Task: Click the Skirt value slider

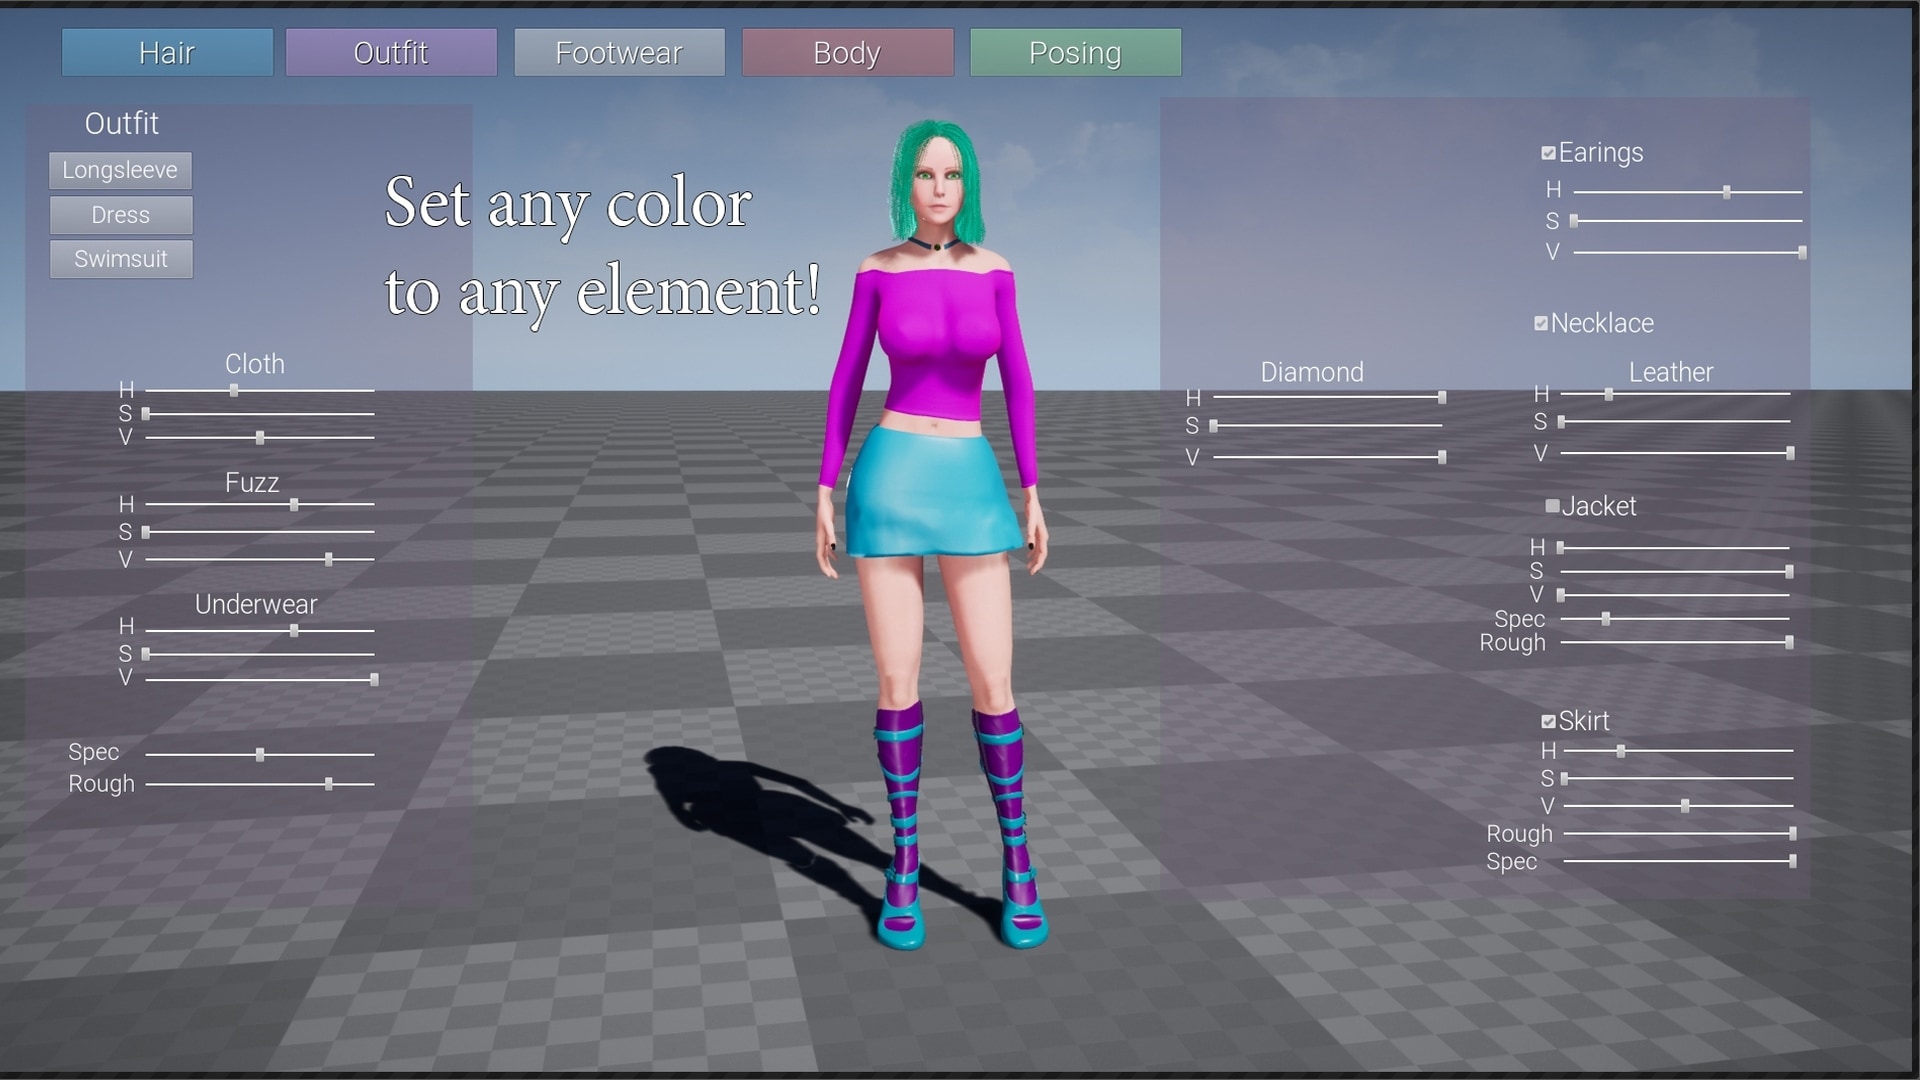Action: point(1678,805)
